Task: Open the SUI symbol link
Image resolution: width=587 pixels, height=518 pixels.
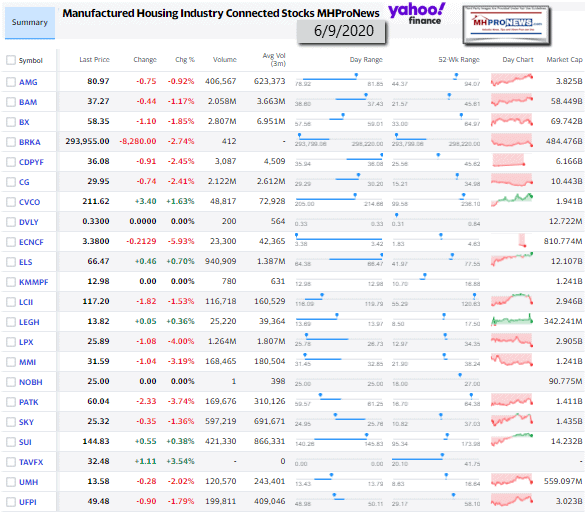Action: click(25, 442)
